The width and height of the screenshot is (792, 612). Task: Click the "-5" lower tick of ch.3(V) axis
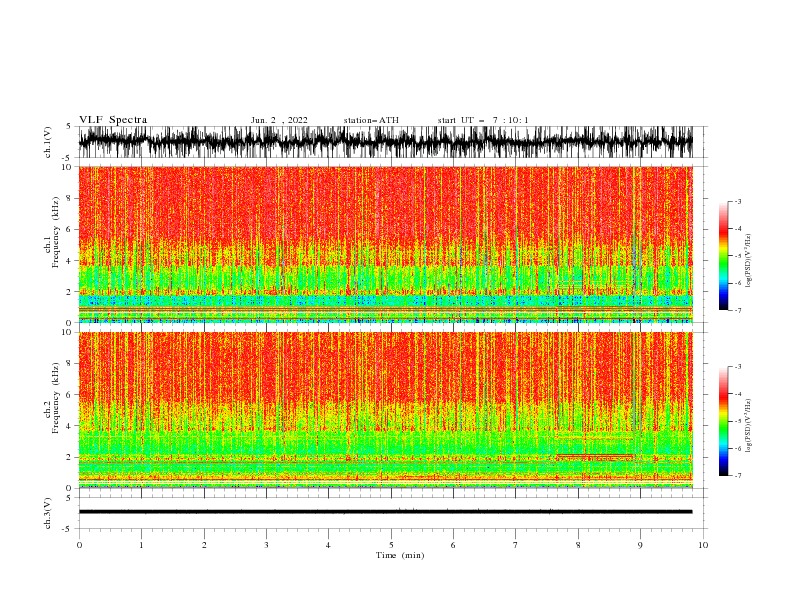(68, 529)
